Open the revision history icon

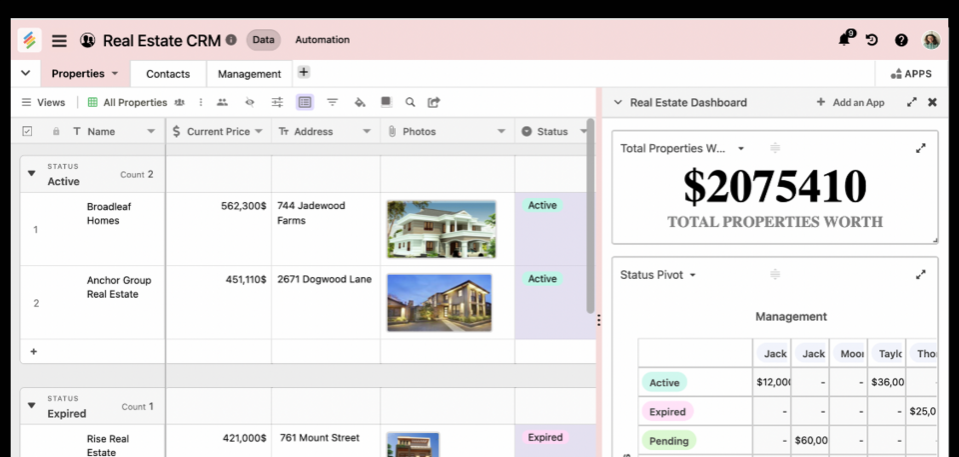(872, 40)
